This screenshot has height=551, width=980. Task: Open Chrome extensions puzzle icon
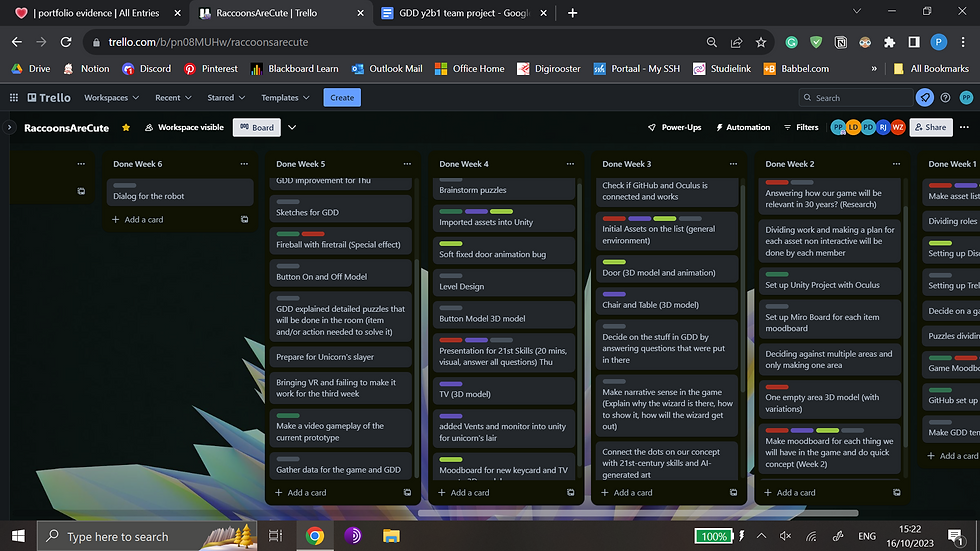(x=889, y=42)
